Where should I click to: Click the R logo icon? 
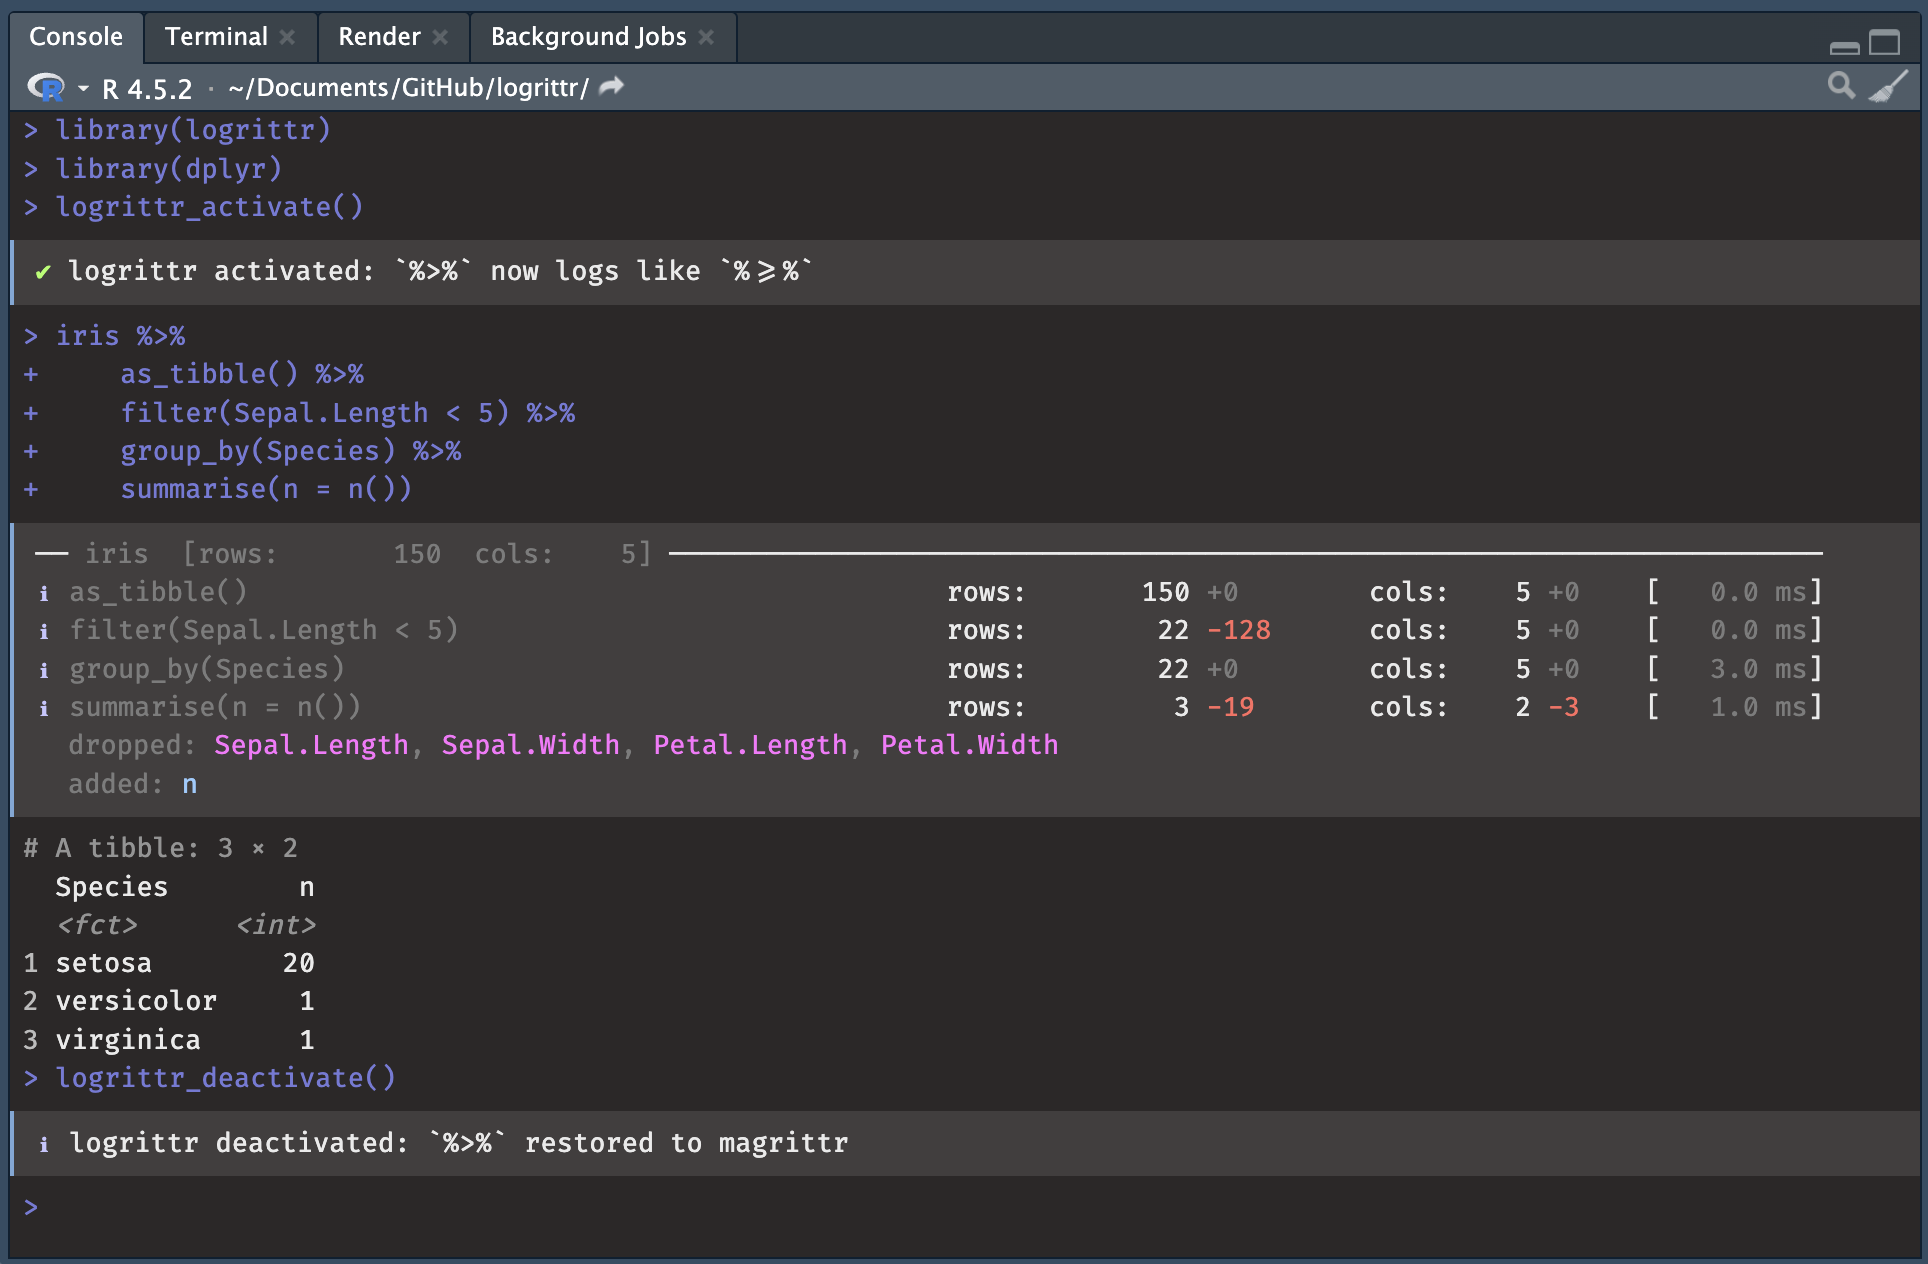click(x=46, y=88)
